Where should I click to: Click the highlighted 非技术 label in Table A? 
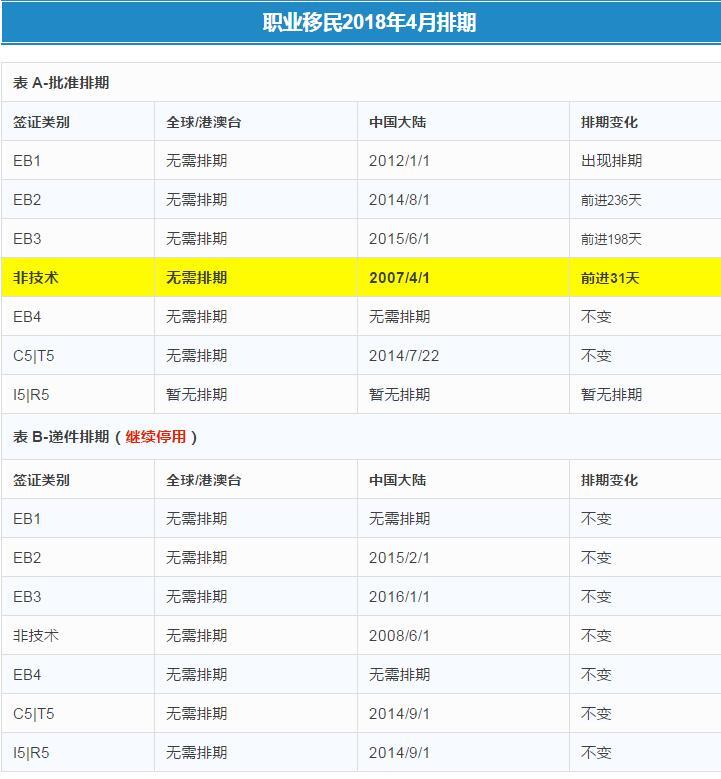click(x=36, y=277)
